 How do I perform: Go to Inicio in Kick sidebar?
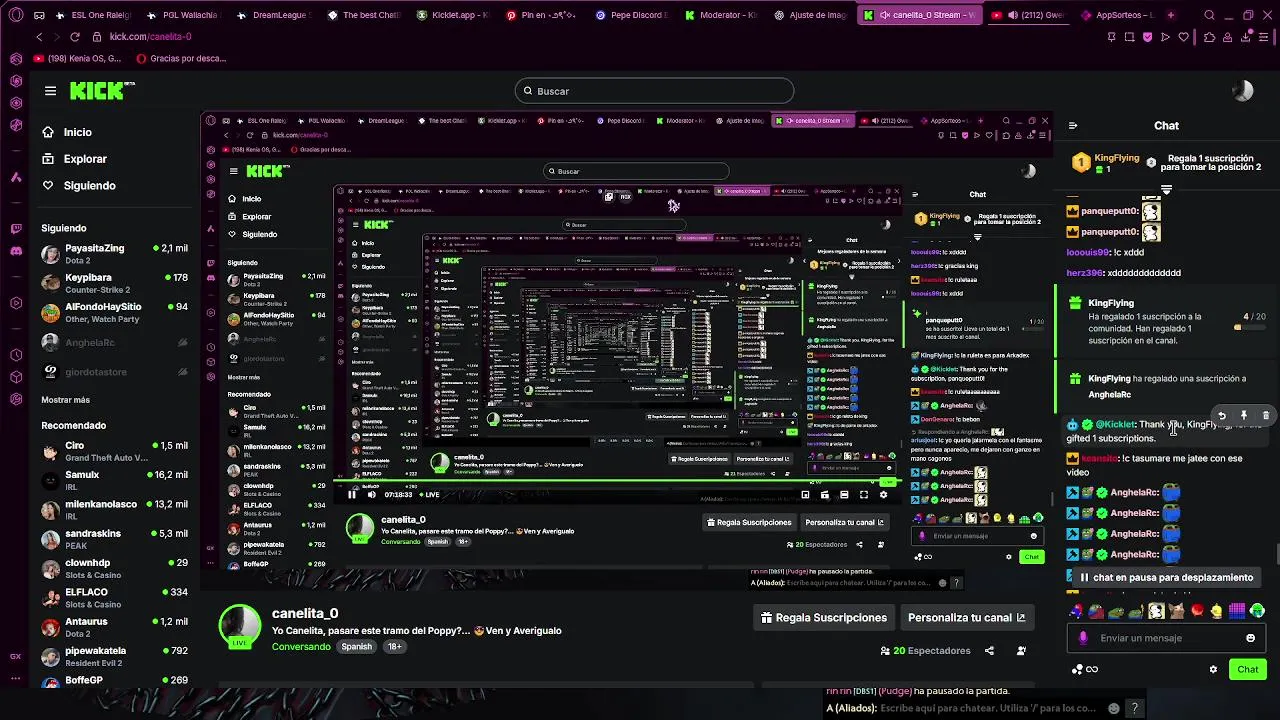coord(67,132)
